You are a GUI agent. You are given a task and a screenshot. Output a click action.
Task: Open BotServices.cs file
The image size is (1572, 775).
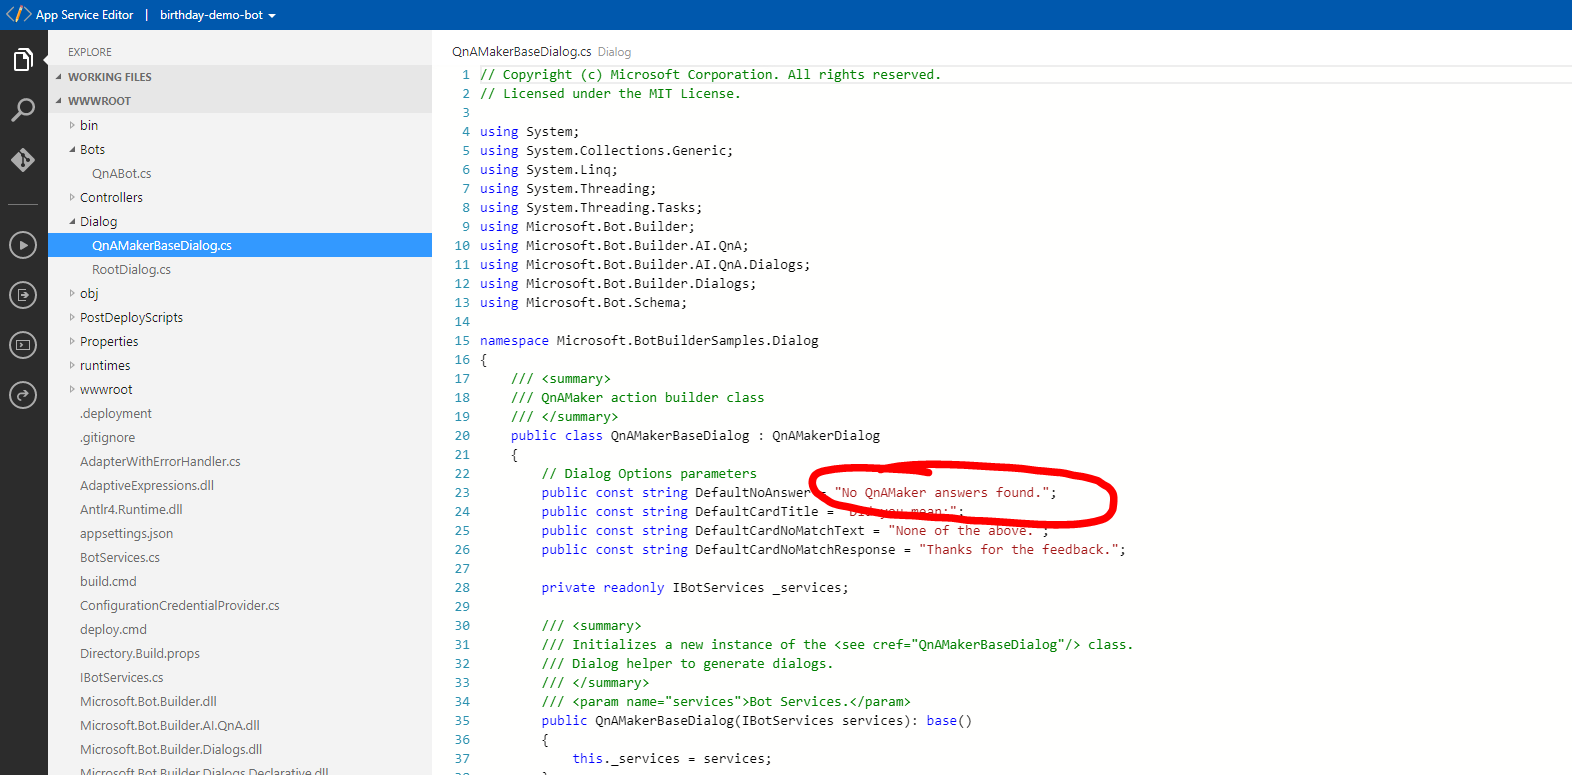click(120, 557)
